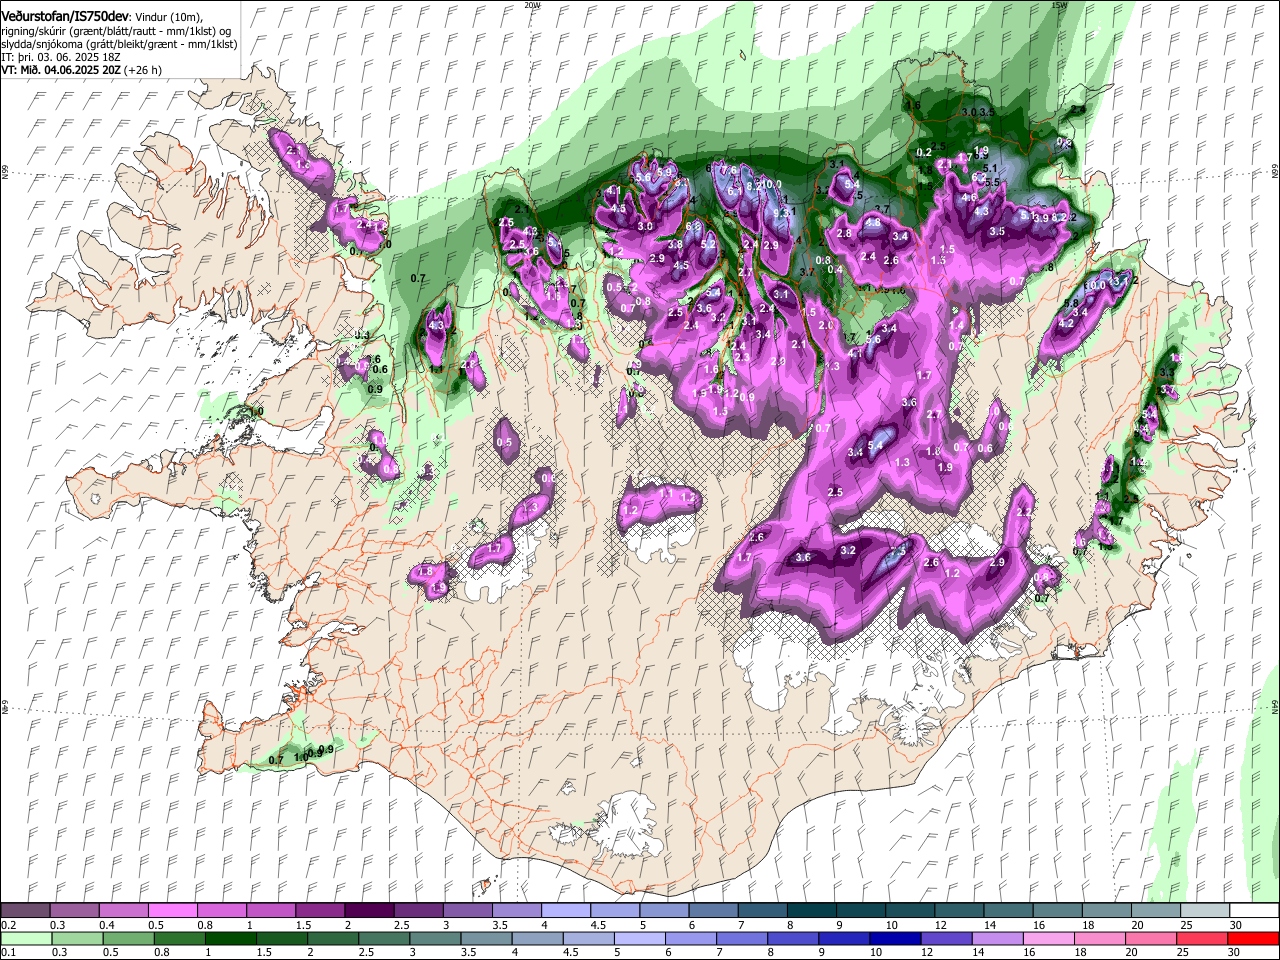Click the '2.5' label on the upper snow scale
The height and width of the screenshot is (960, 1280).
[401, 925]
